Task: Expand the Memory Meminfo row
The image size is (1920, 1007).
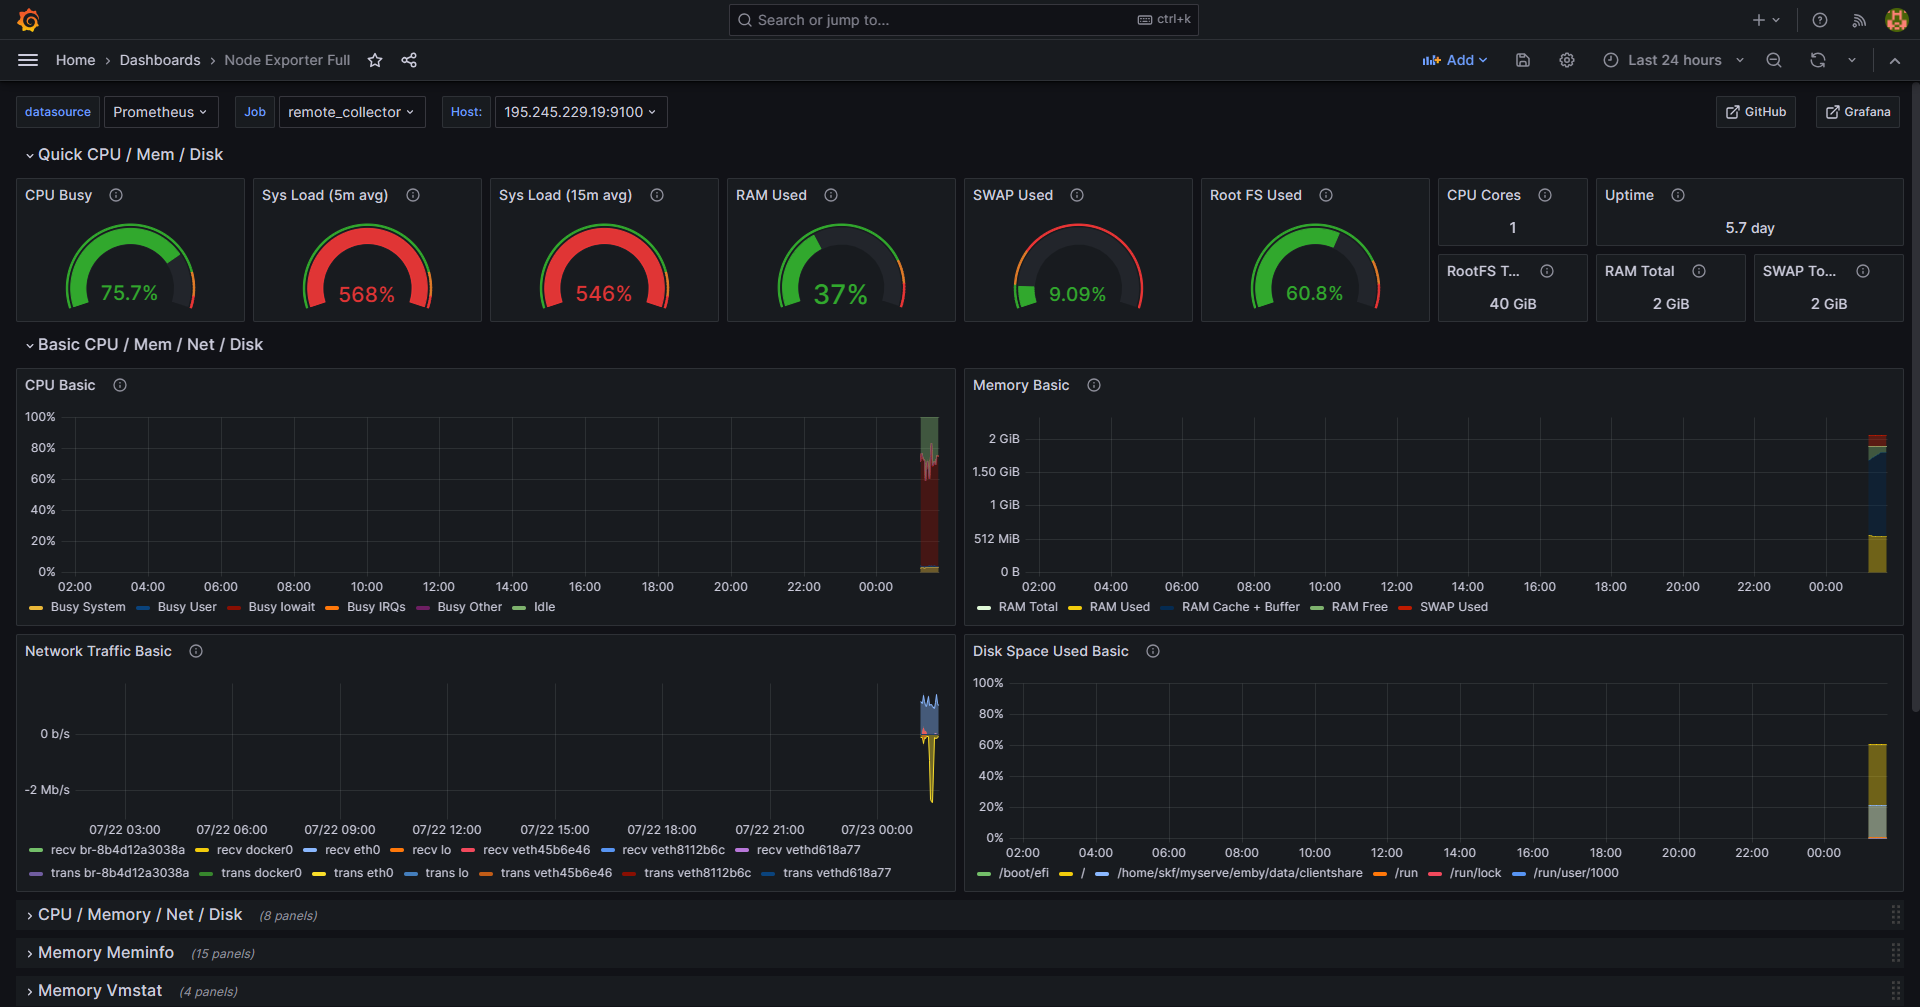Action: (106, 953)
